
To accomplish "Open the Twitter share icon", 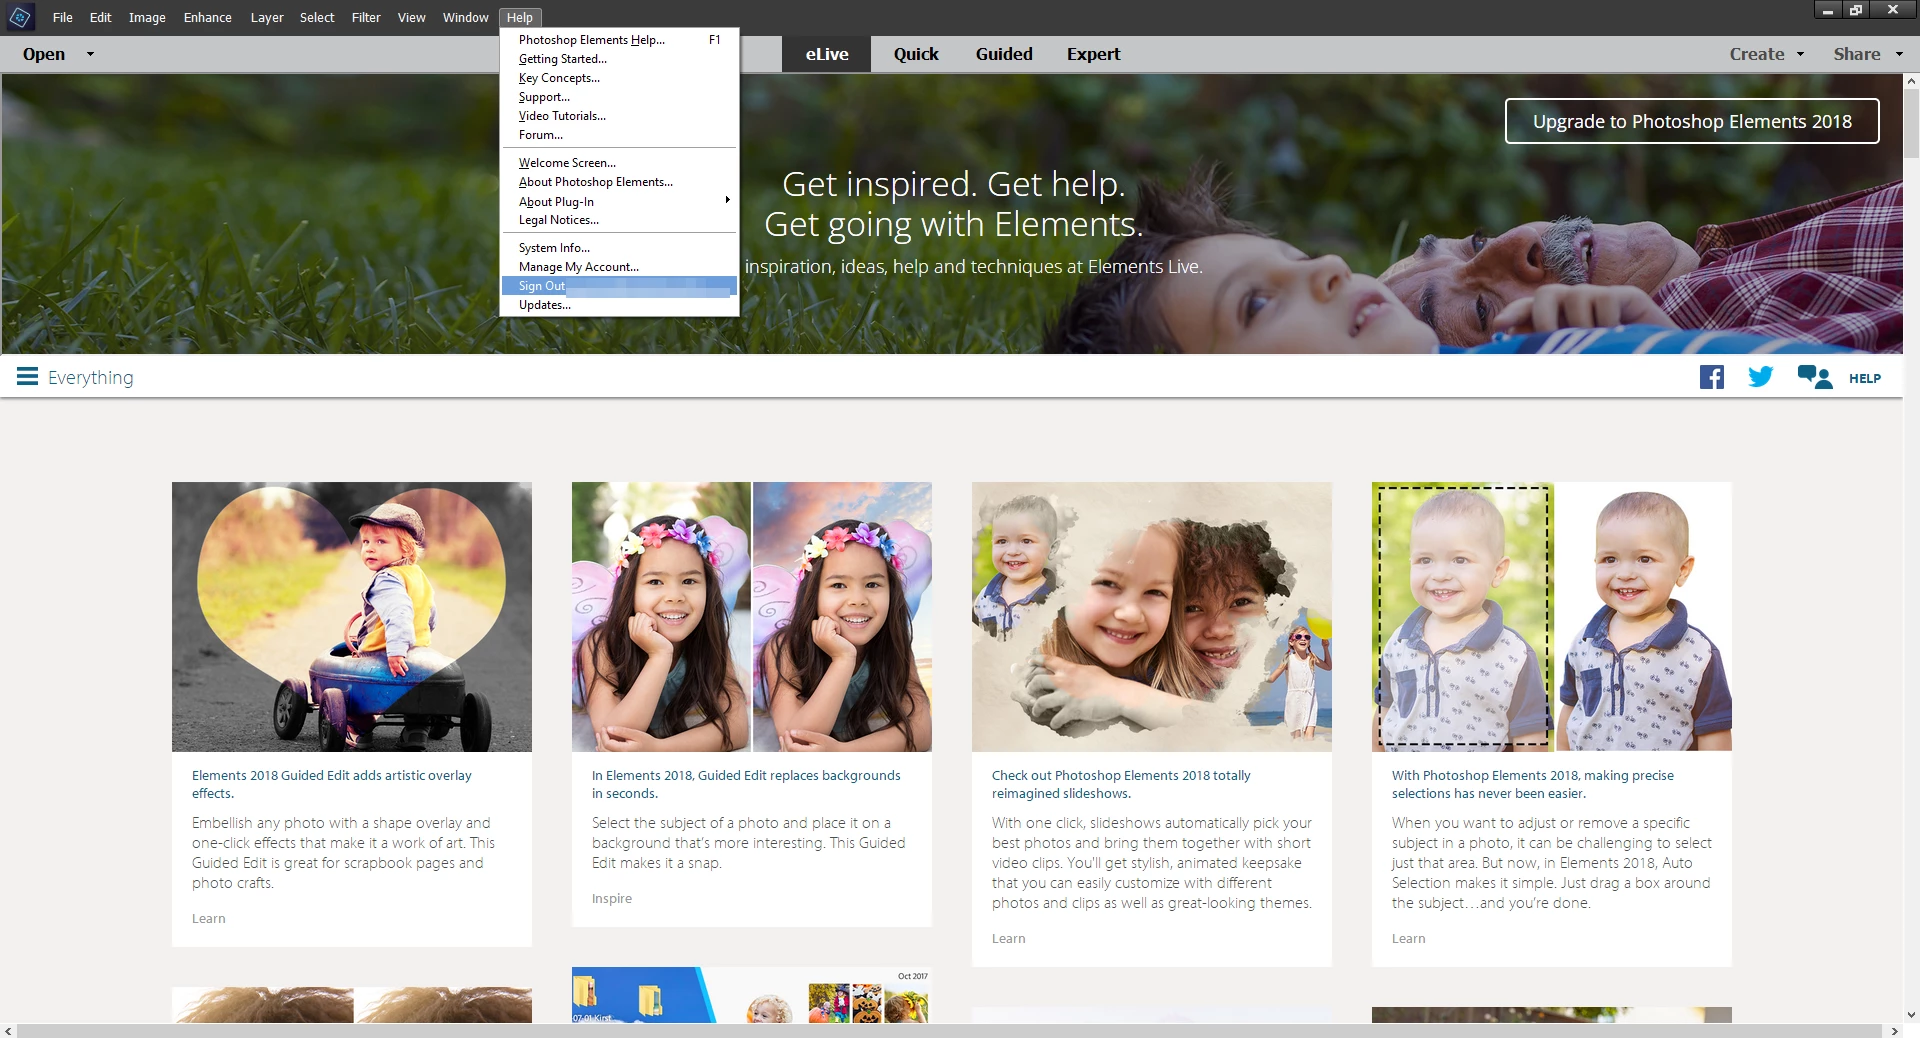I will pyautogui.click(x=1760, y=377).
